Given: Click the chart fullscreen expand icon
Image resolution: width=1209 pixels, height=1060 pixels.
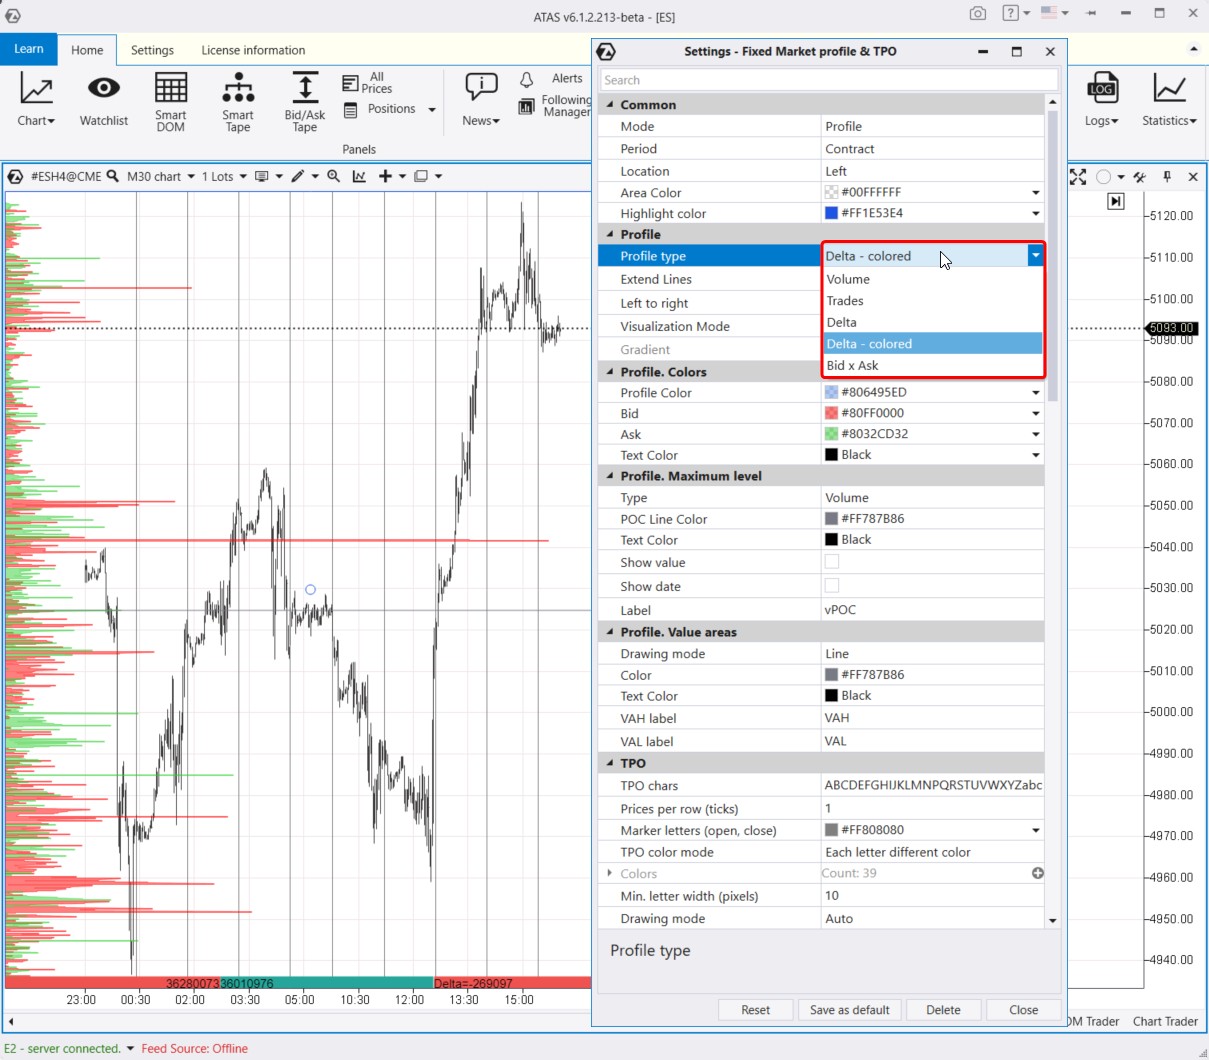Looking at the screenshot, I should (x=1078, y=176).
